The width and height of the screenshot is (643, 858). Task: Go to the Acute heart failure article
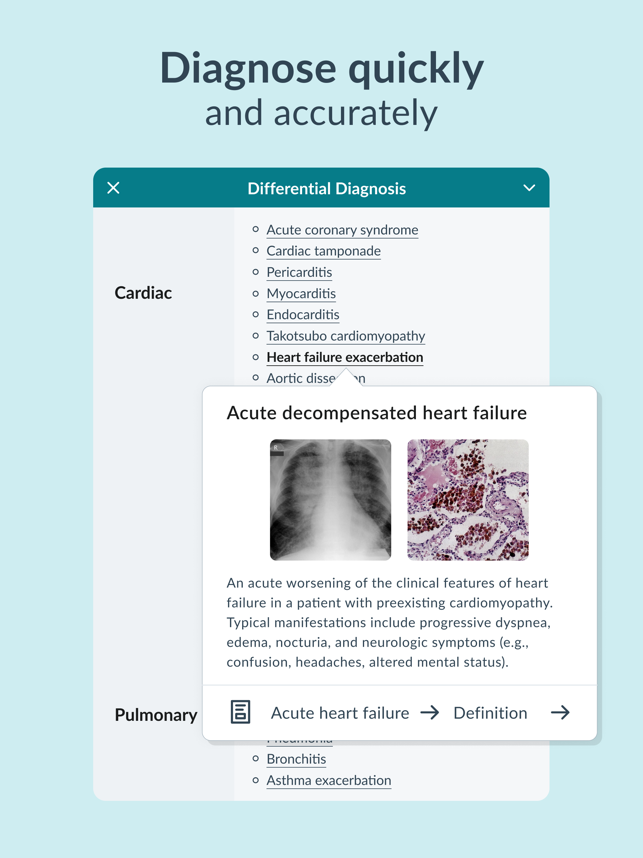click(x=340, y=713)
